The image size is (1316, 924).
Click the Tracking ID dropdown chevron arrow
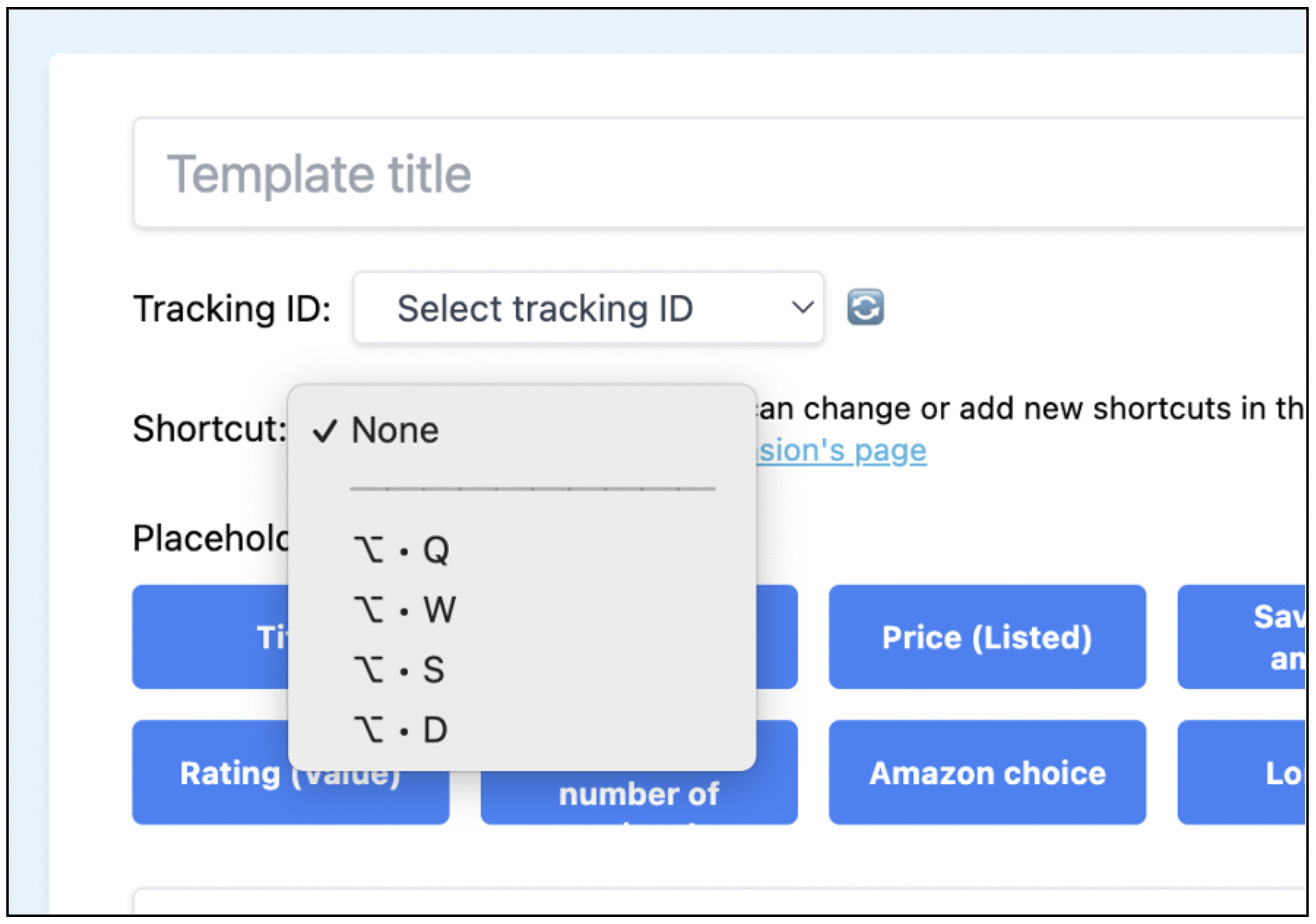801,309
